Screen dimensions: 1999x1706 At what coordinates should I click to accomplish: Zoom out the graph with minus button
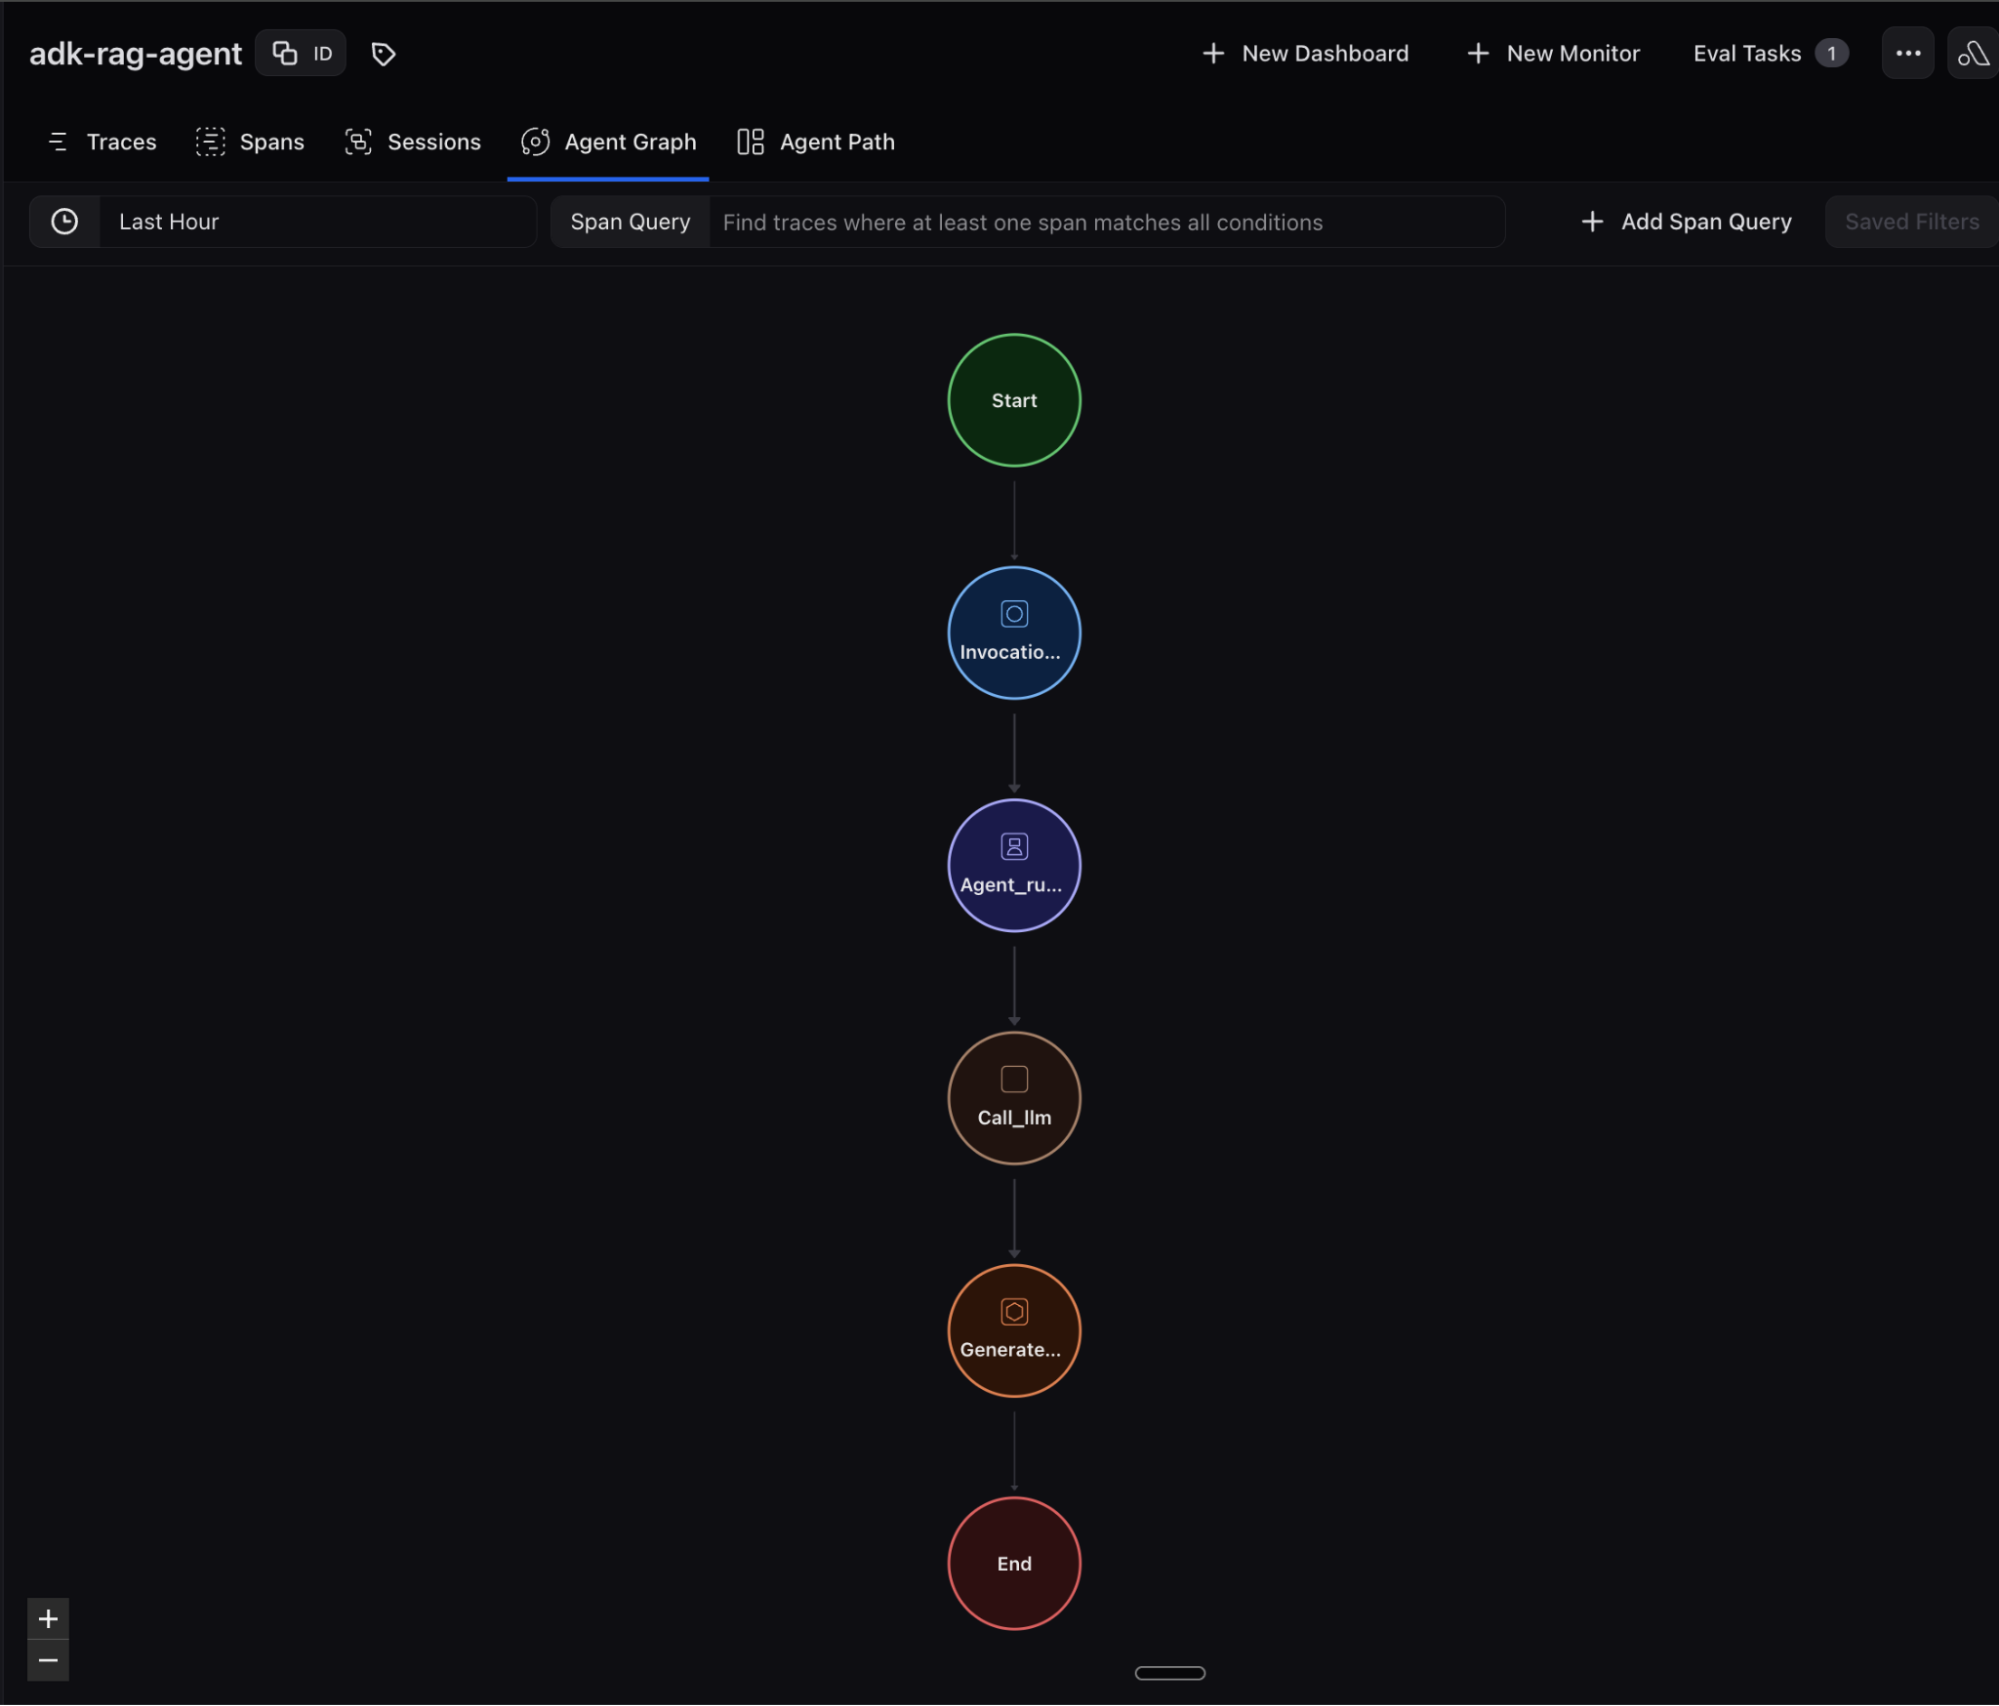pyautogui.click(x=48, y=1661)
